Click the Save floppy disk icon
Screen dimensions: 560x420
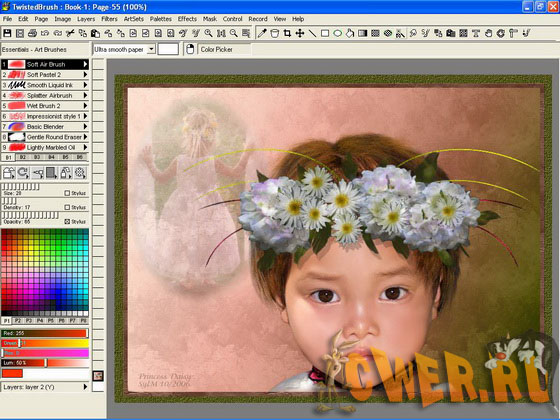click(7, 34)
